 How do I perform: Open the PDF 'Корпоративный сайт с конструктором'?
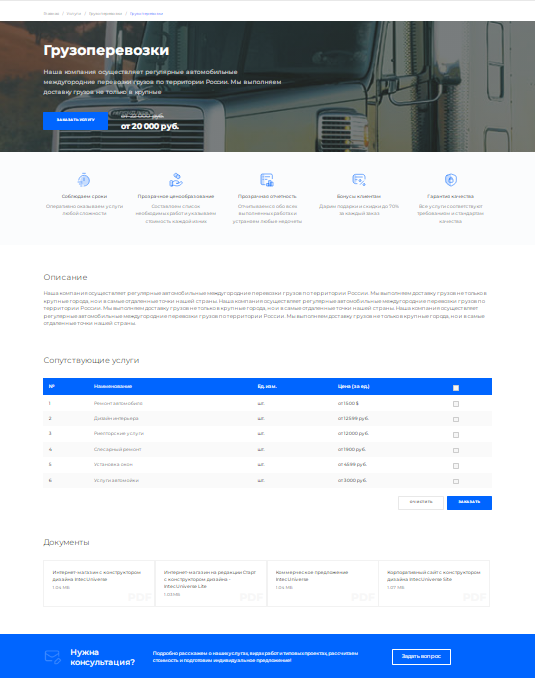pyautogui.click(x=434, y=583)
